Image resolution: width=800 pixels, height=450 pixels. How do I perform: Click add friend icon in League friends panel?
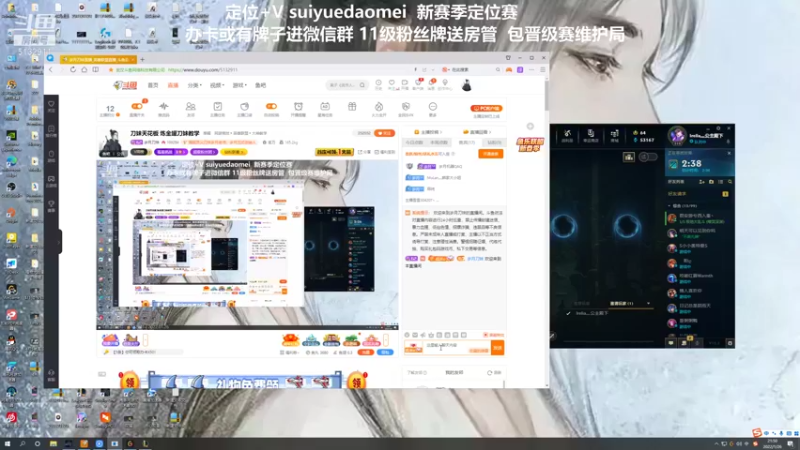click(x=702, y=182)
